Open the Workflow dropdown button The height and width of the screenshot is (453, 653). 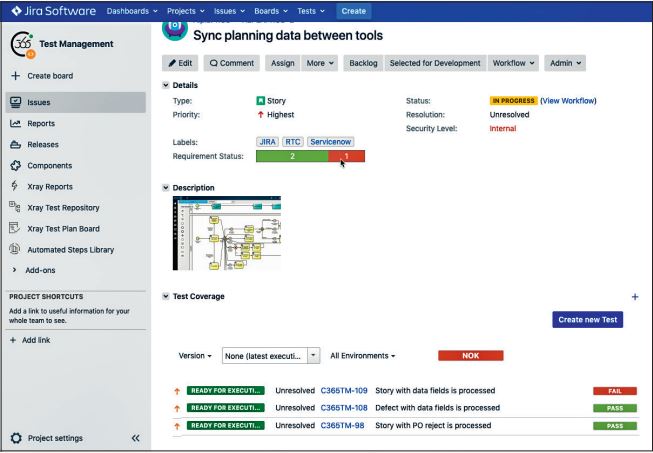513,62
